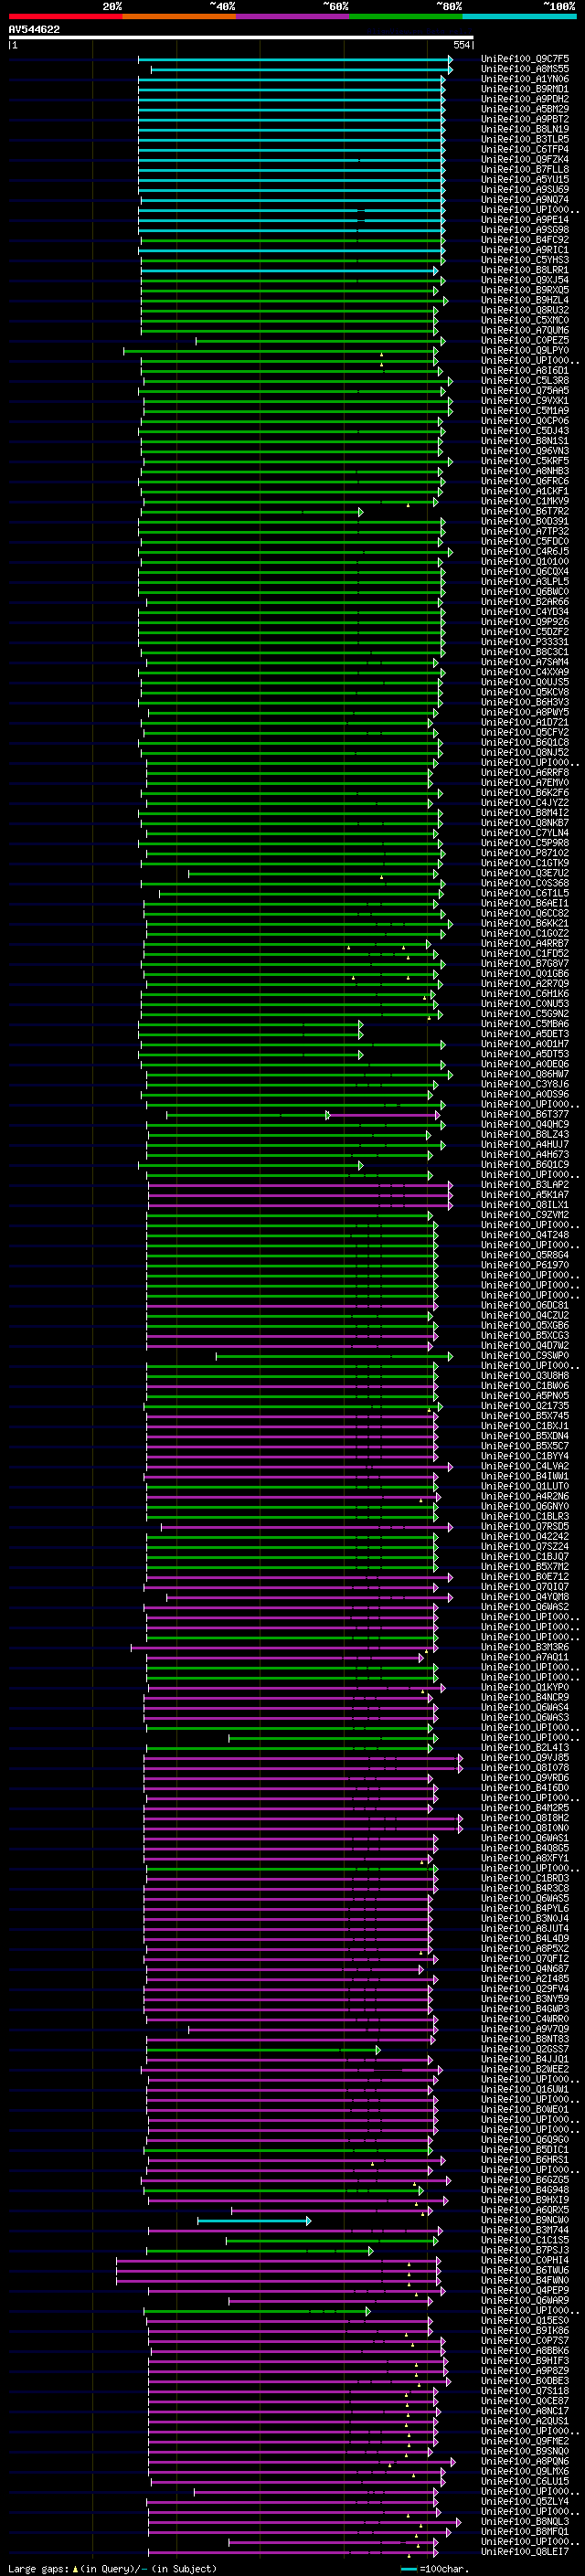Select hit label UniRef100_B8LRR1
The width and height of the screenshot is (585, 2576).
pos(525,270)
